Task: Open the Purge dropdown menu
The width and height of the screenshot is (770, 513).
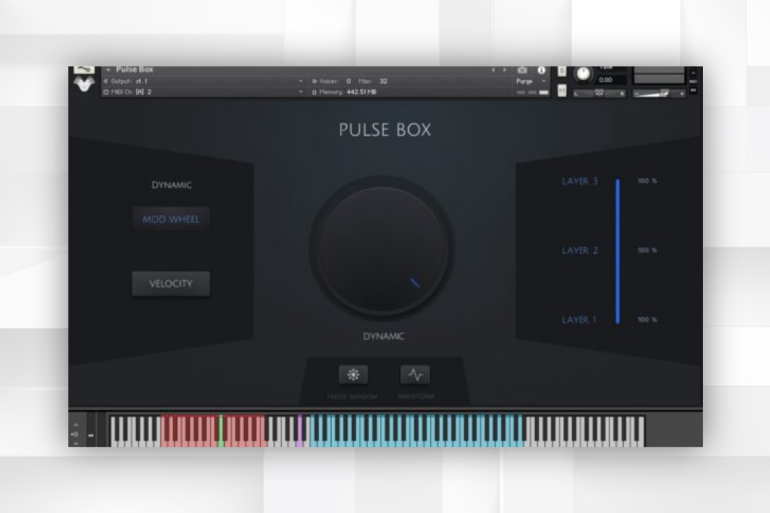Action: pos(530,81)
